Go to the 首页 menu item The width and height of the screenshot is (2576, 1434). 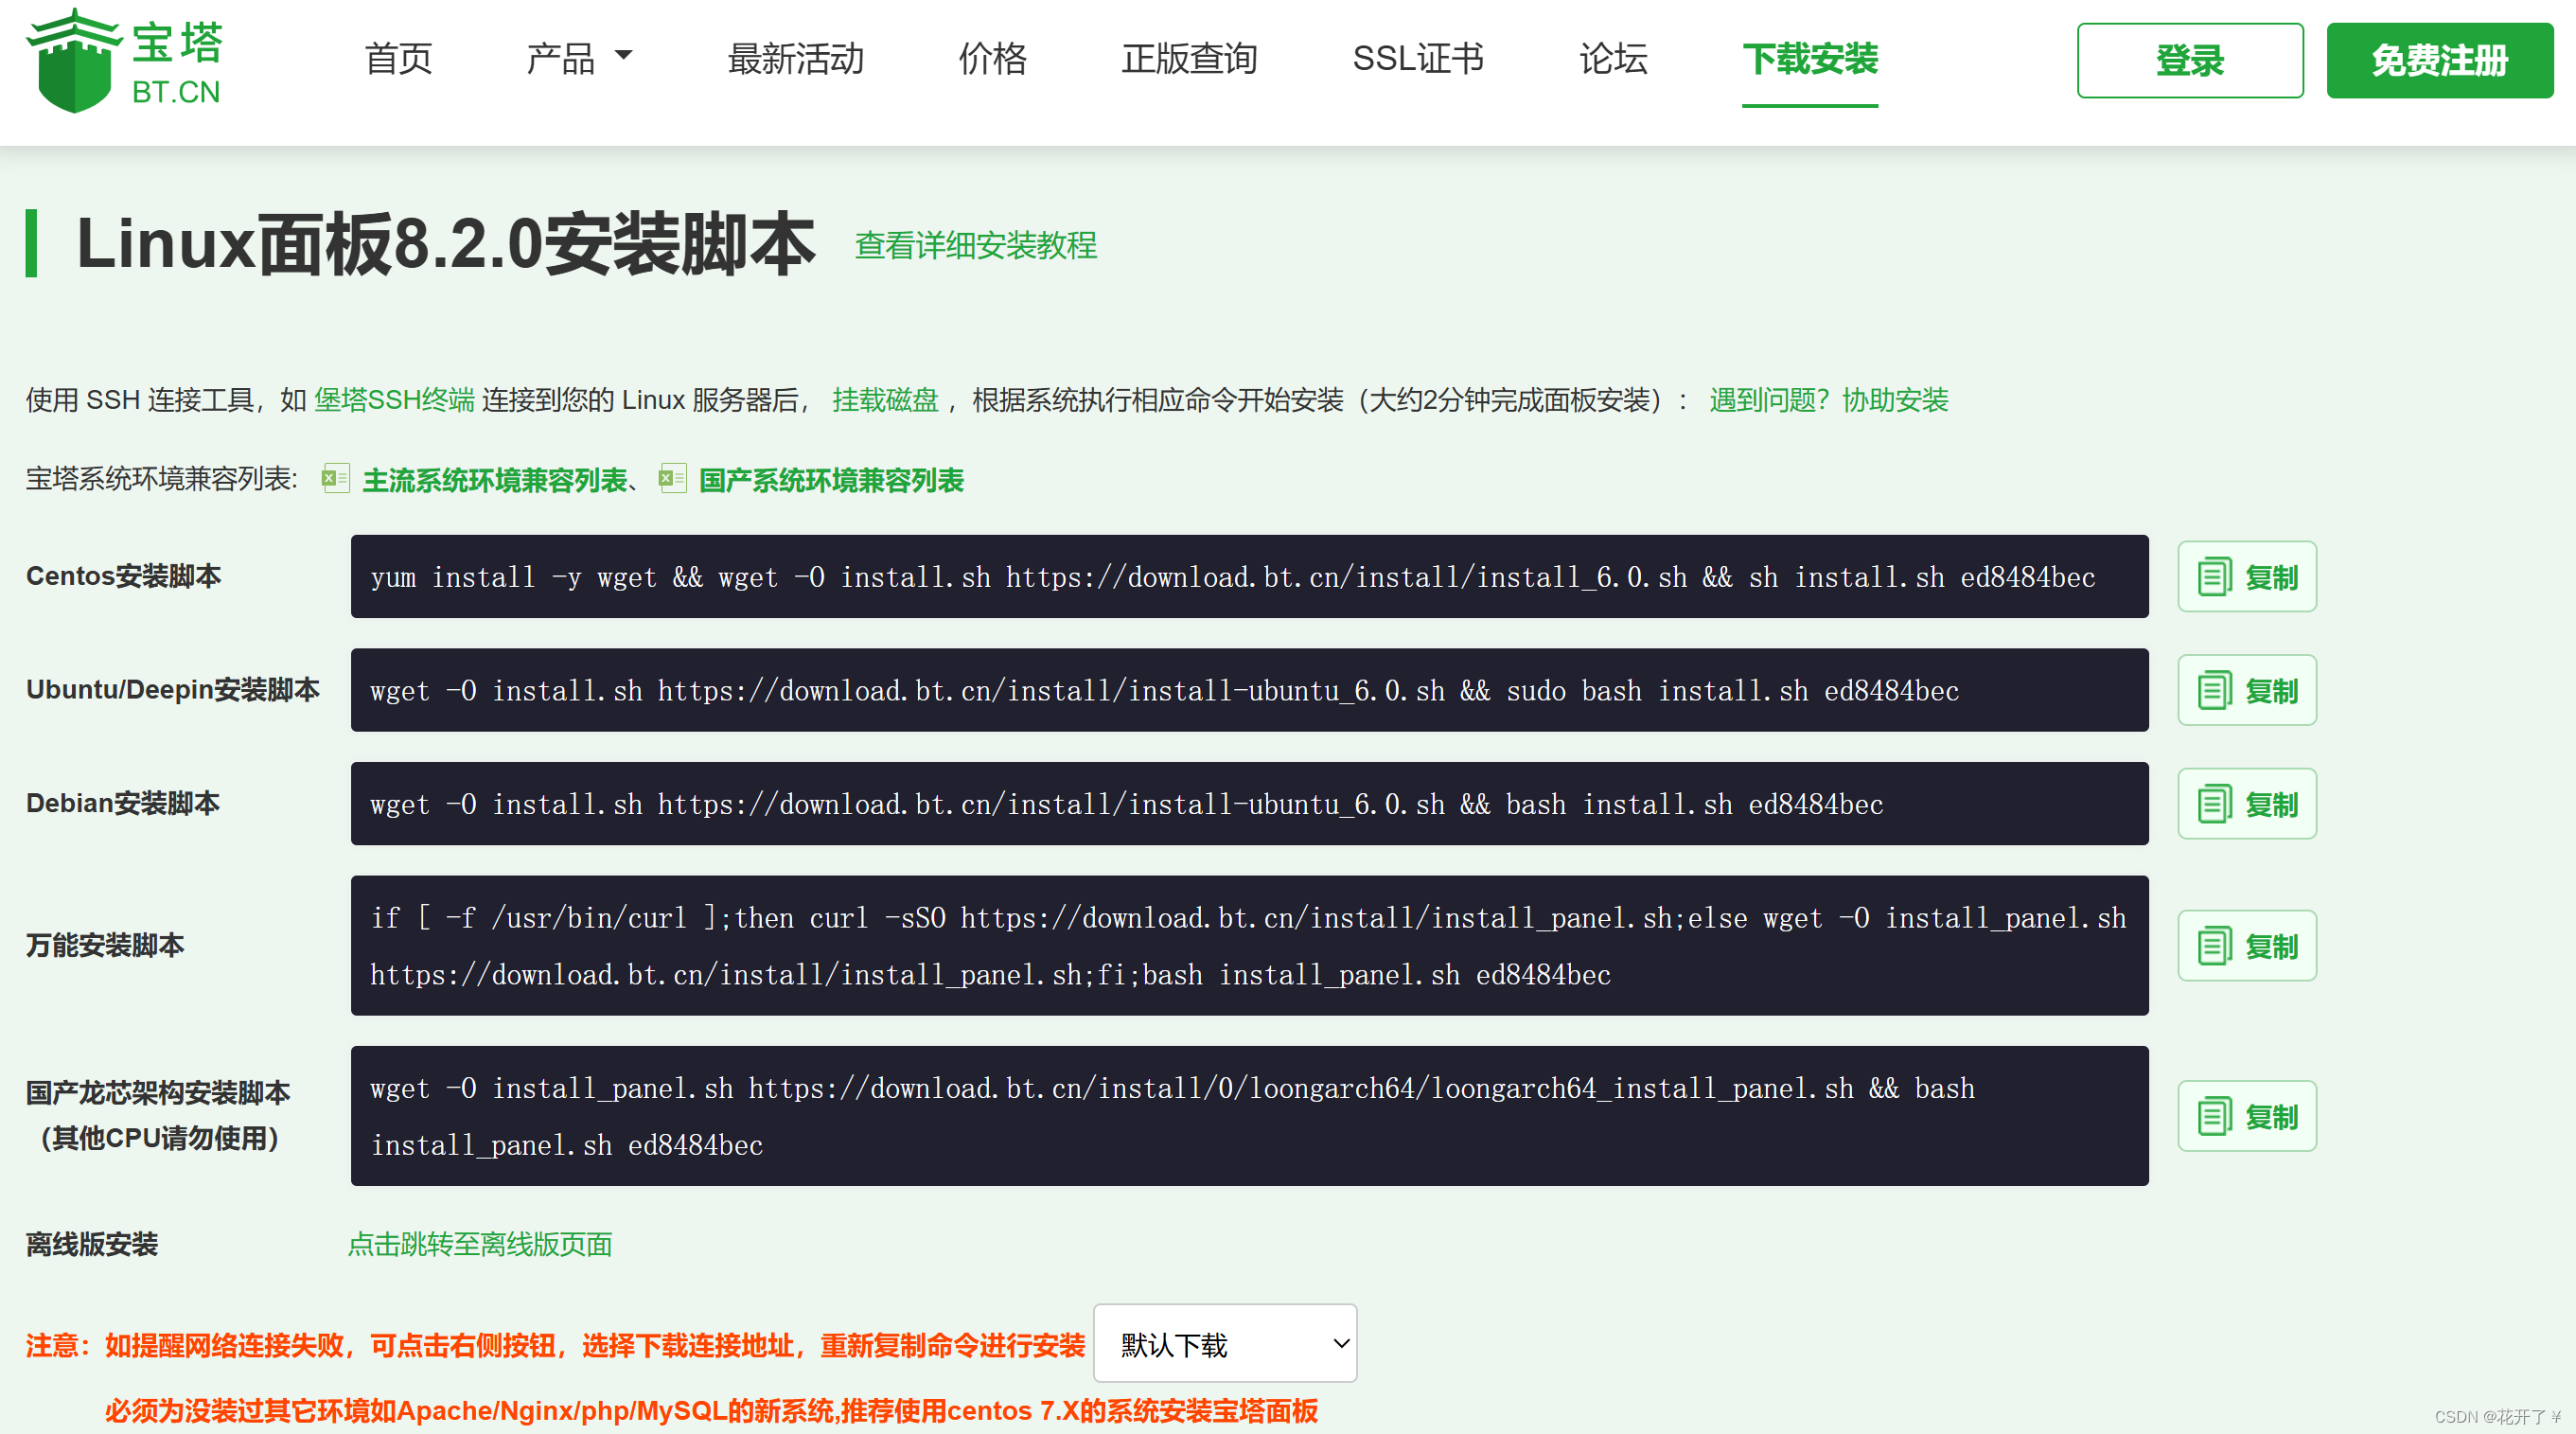398,58
